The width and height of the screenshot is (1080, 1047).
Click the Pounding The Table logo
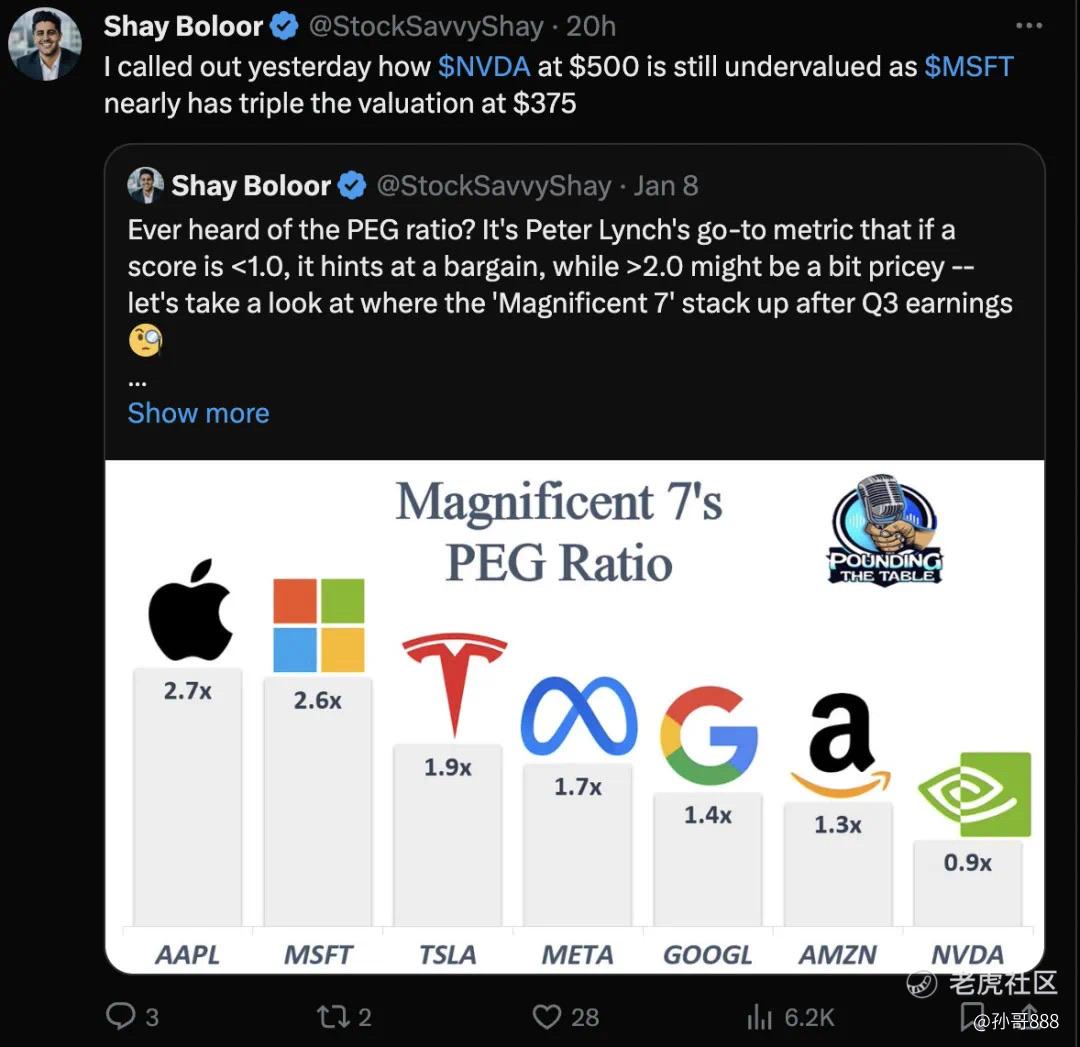click(x=884, y=530)
